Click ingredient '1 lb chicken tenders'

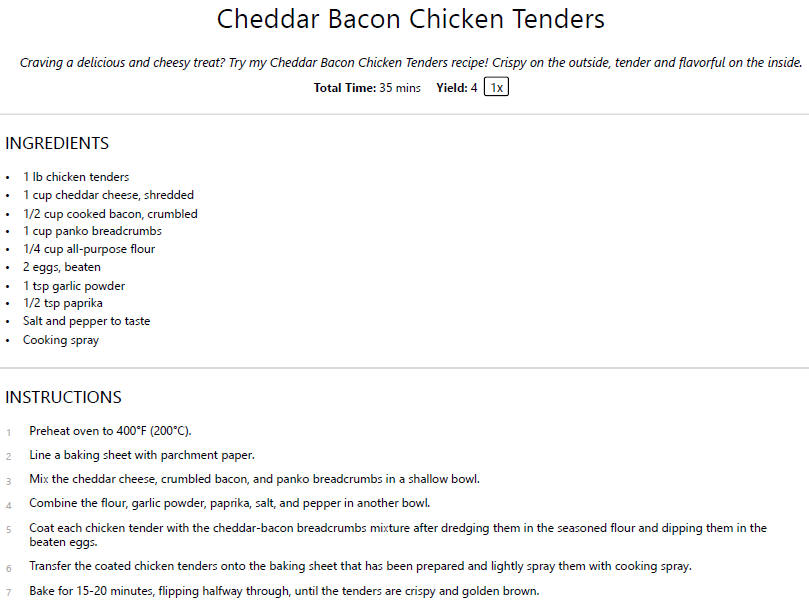point(76,177)
